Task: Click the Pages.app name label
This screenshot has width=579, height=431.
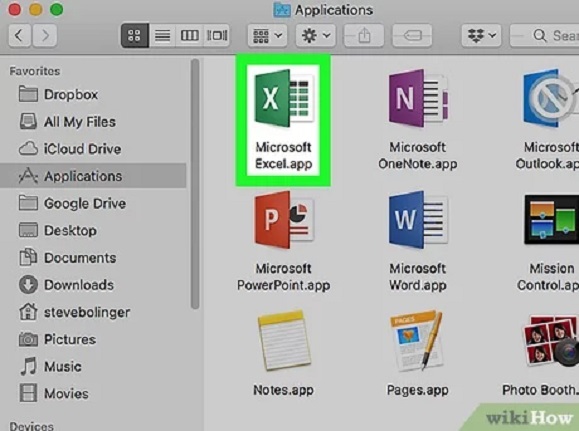Action: pyautogui.click(x=418, y=390)
